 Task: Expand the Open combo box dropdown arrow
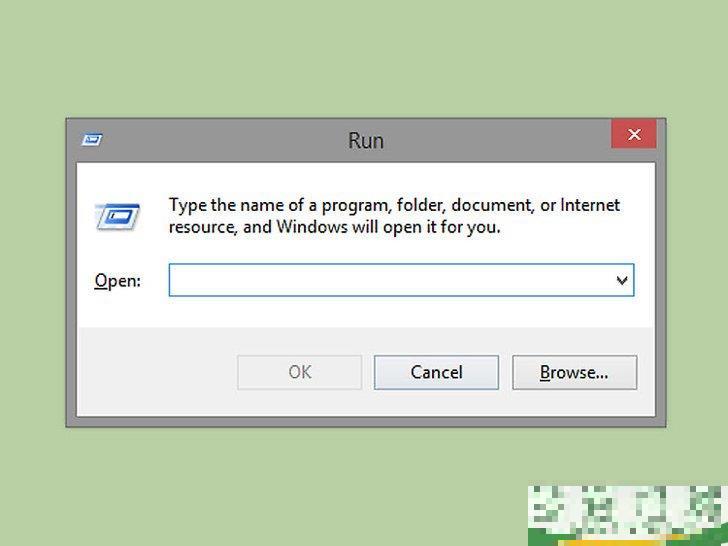coord(622,280)
